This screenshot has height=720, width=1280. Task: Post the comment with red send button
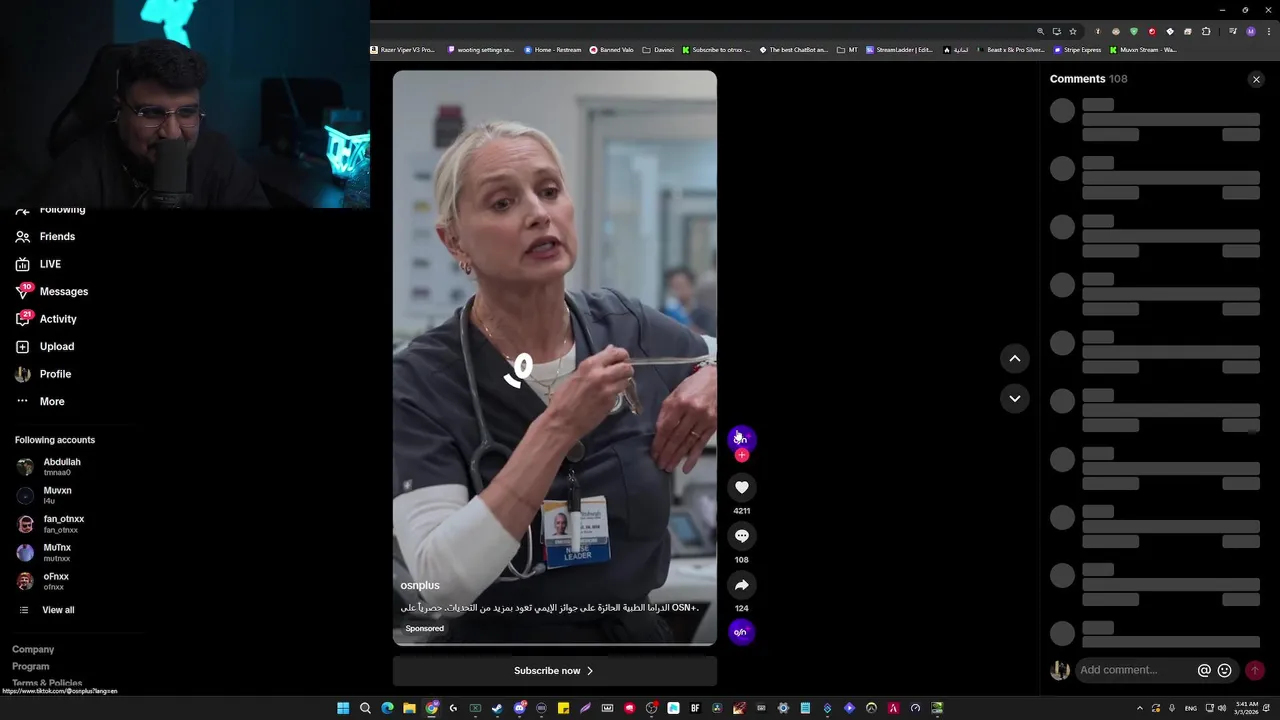point(1255,670)
